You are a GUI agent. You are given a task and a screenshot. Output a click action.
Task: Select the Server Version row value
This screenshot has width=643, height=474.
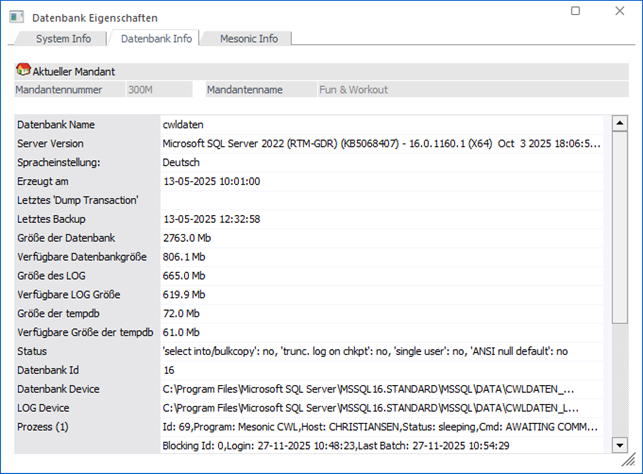click(x=382, y=144)
